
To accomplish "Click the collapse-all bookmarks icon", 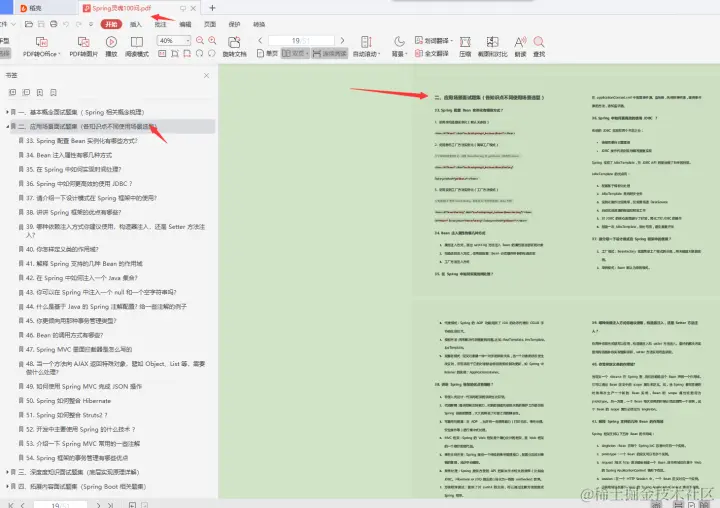I will [x=26, y=92].
